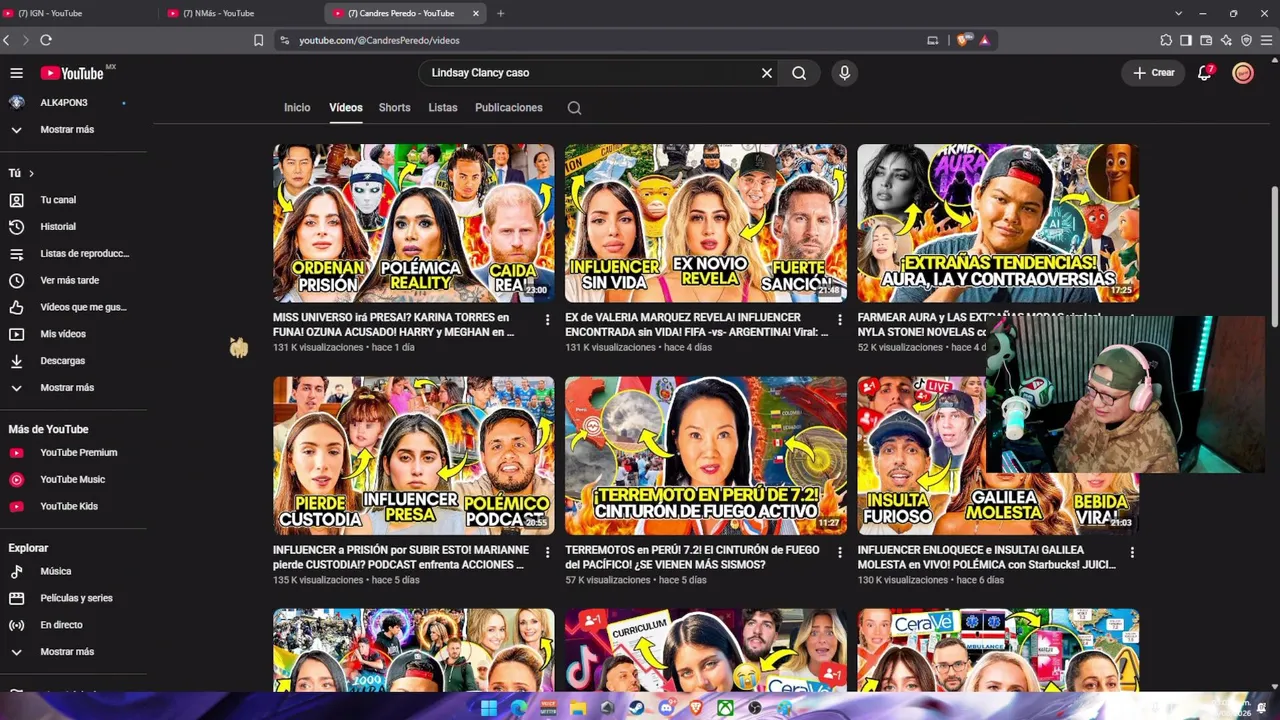Open more options for EX de VALERIA MARQUEZ video
The height and width of the screenshot is (720, 1280).
[839, 320]
